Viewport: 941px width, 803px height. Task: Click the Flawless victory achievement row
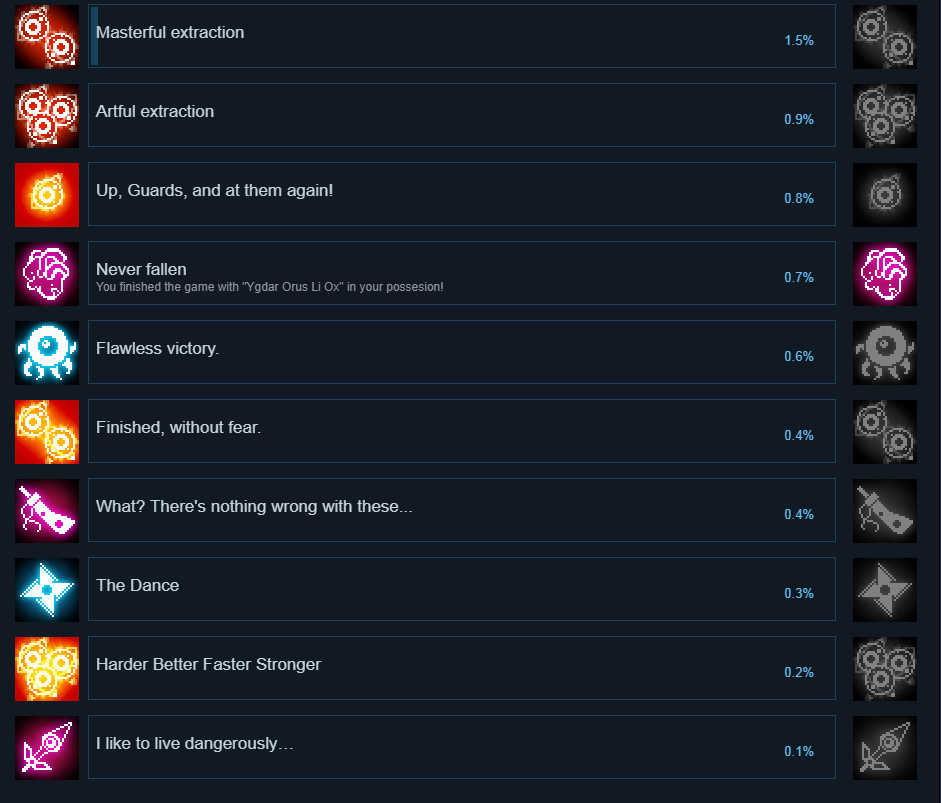461,352
